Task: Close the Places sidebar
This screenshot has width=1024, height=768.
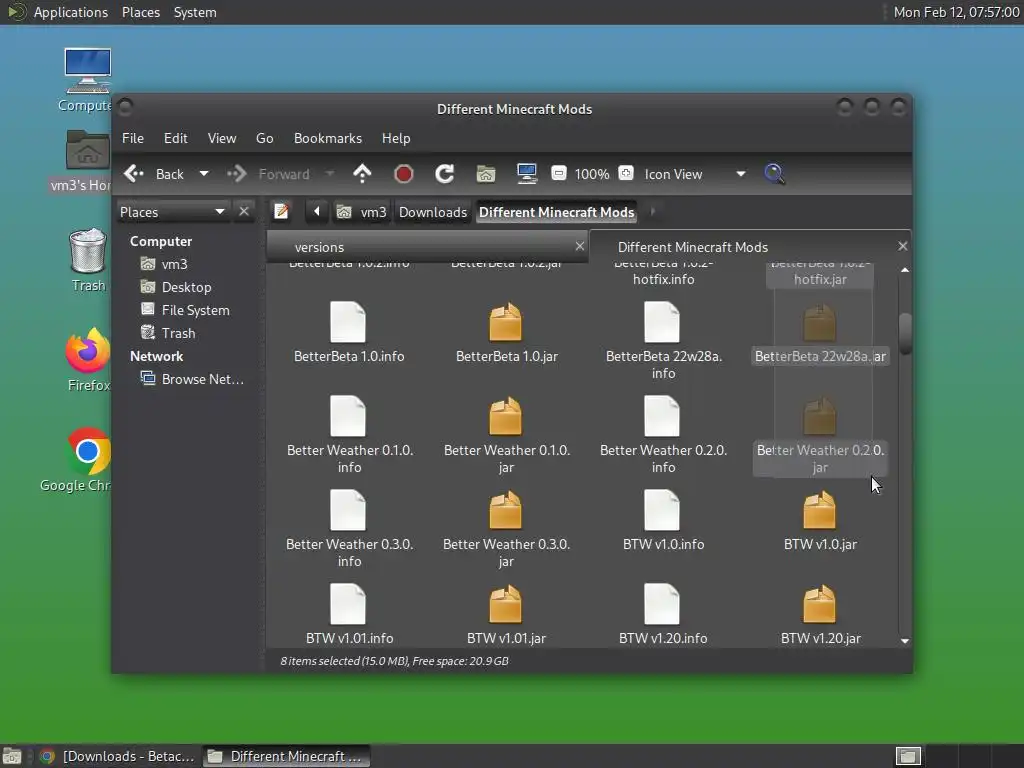Action: [244, 212]
